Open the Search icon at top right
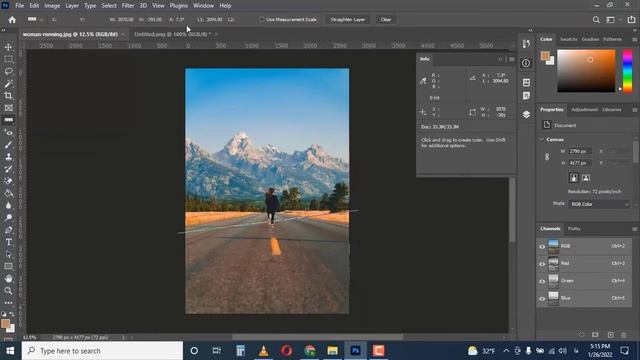The height and width of the screenshot is (360, 640). [x=596, y=20]
